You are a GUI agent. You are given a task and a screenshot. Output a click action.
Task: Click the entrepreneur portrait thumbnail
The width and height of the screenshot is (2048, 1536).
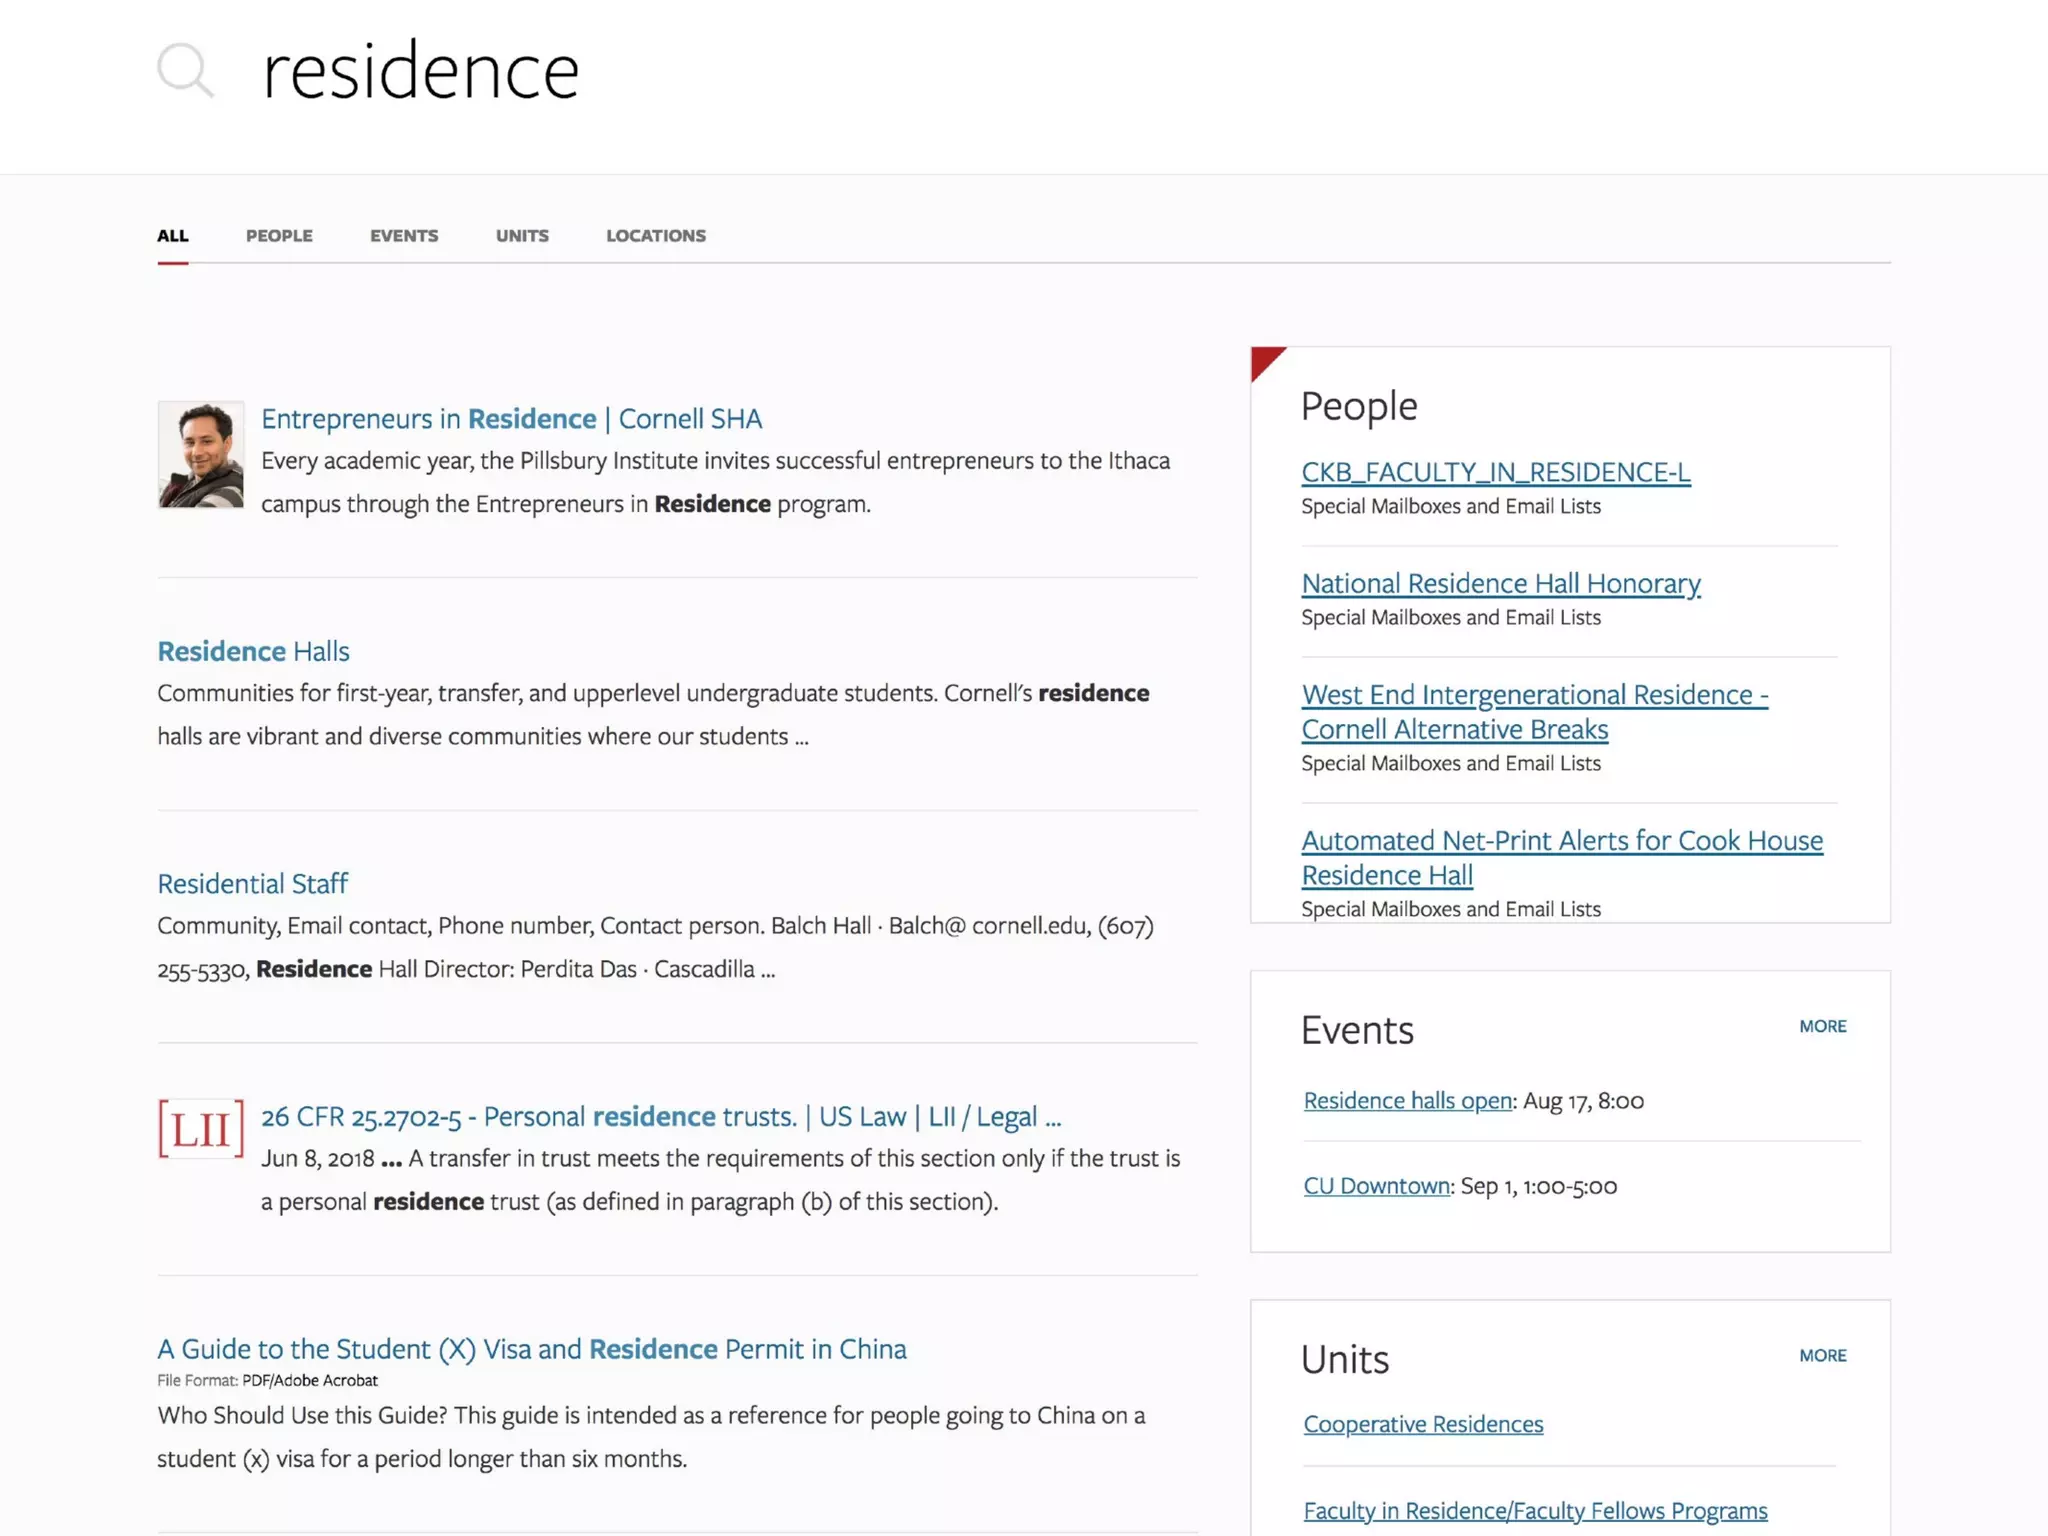pyautogui.click(x=200, y=454)
